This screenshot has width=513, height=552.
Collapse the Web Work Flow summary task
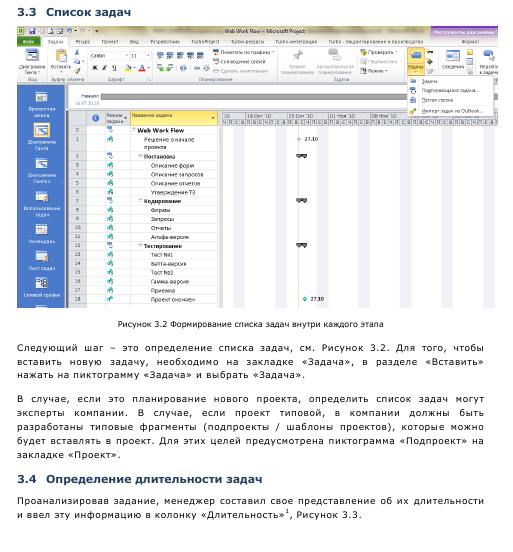134,130
